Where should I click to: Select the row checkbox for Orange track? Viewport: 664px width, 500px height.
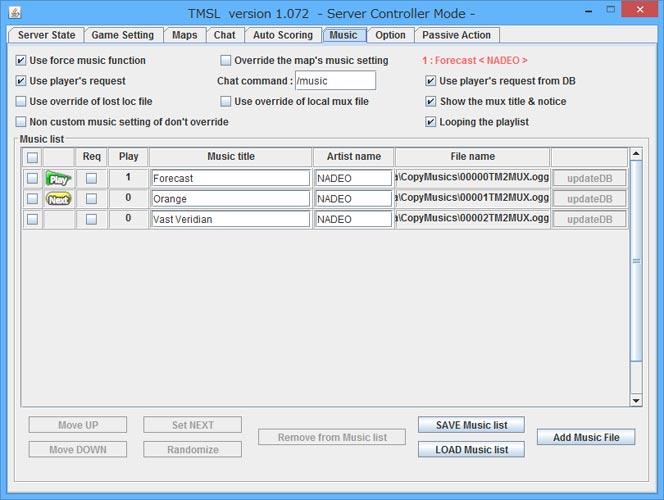[33, 199]
